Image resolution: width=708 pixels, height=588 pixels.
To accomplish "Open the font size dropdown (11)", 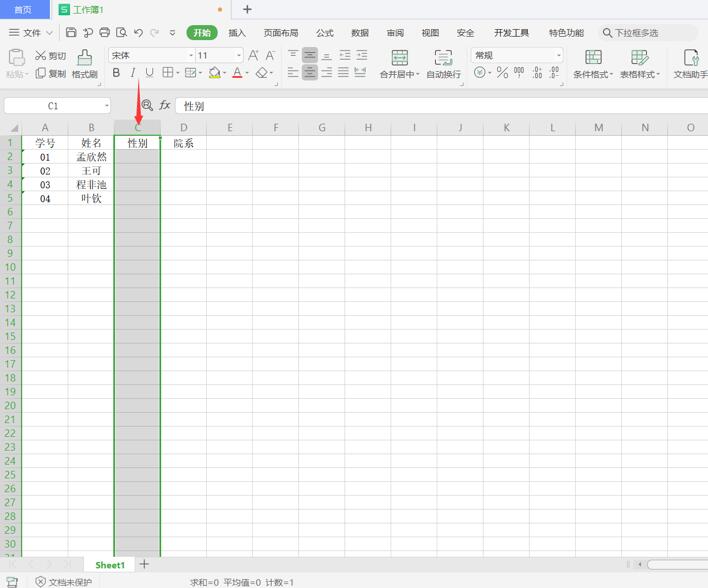I will click(238, 55).
